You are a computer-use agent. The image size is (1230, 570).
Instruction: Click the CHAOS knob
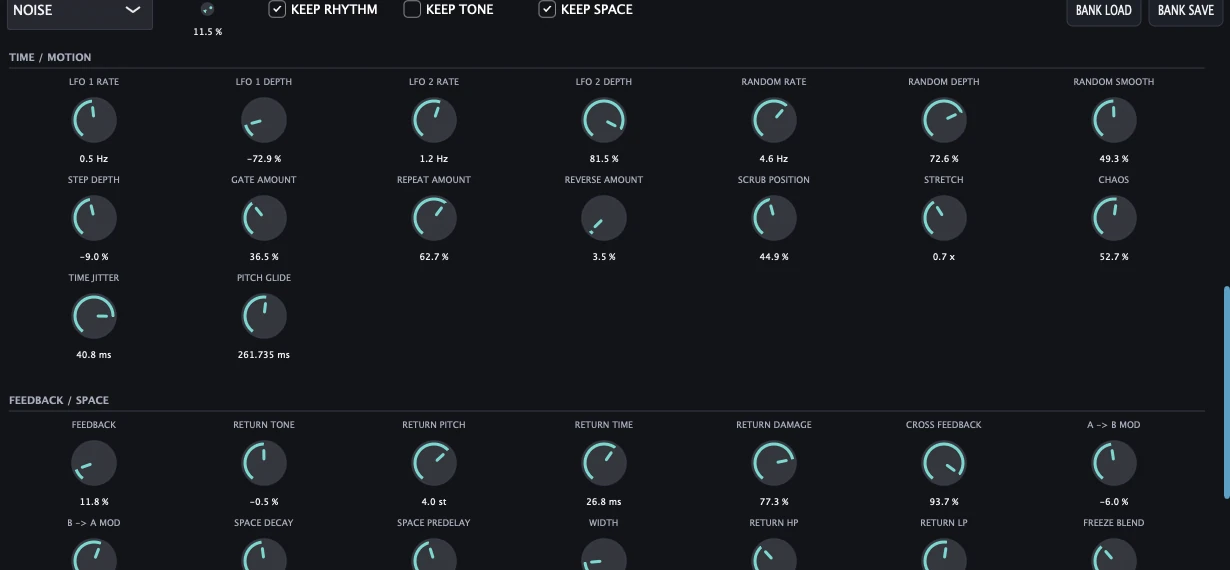pos(1114,218)
